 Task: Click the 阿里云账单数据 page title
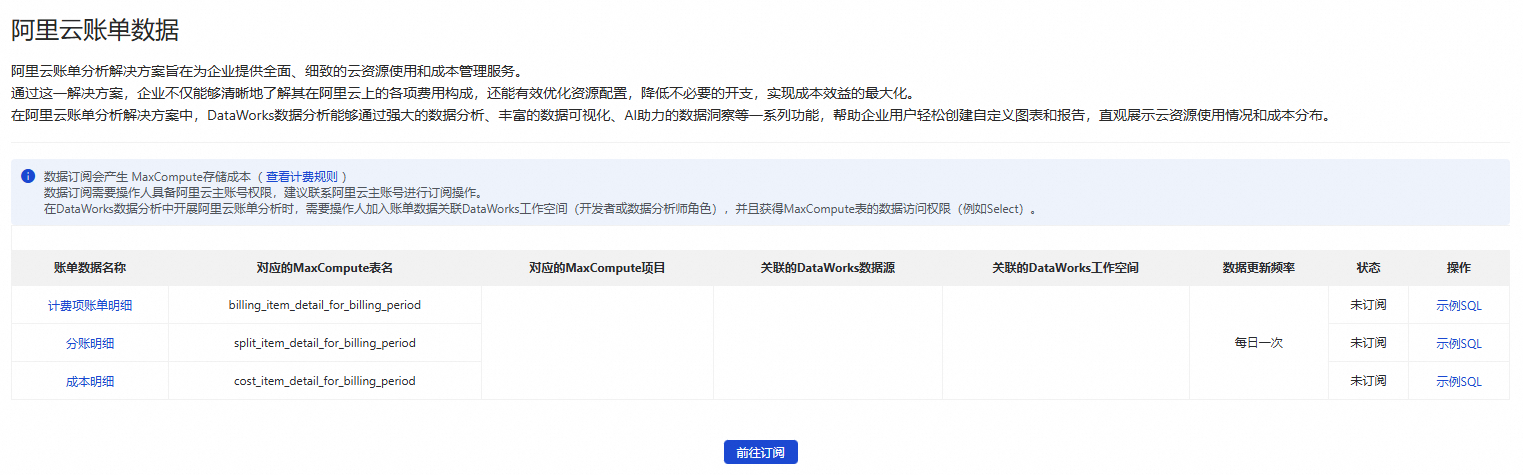tap(95, 30)
